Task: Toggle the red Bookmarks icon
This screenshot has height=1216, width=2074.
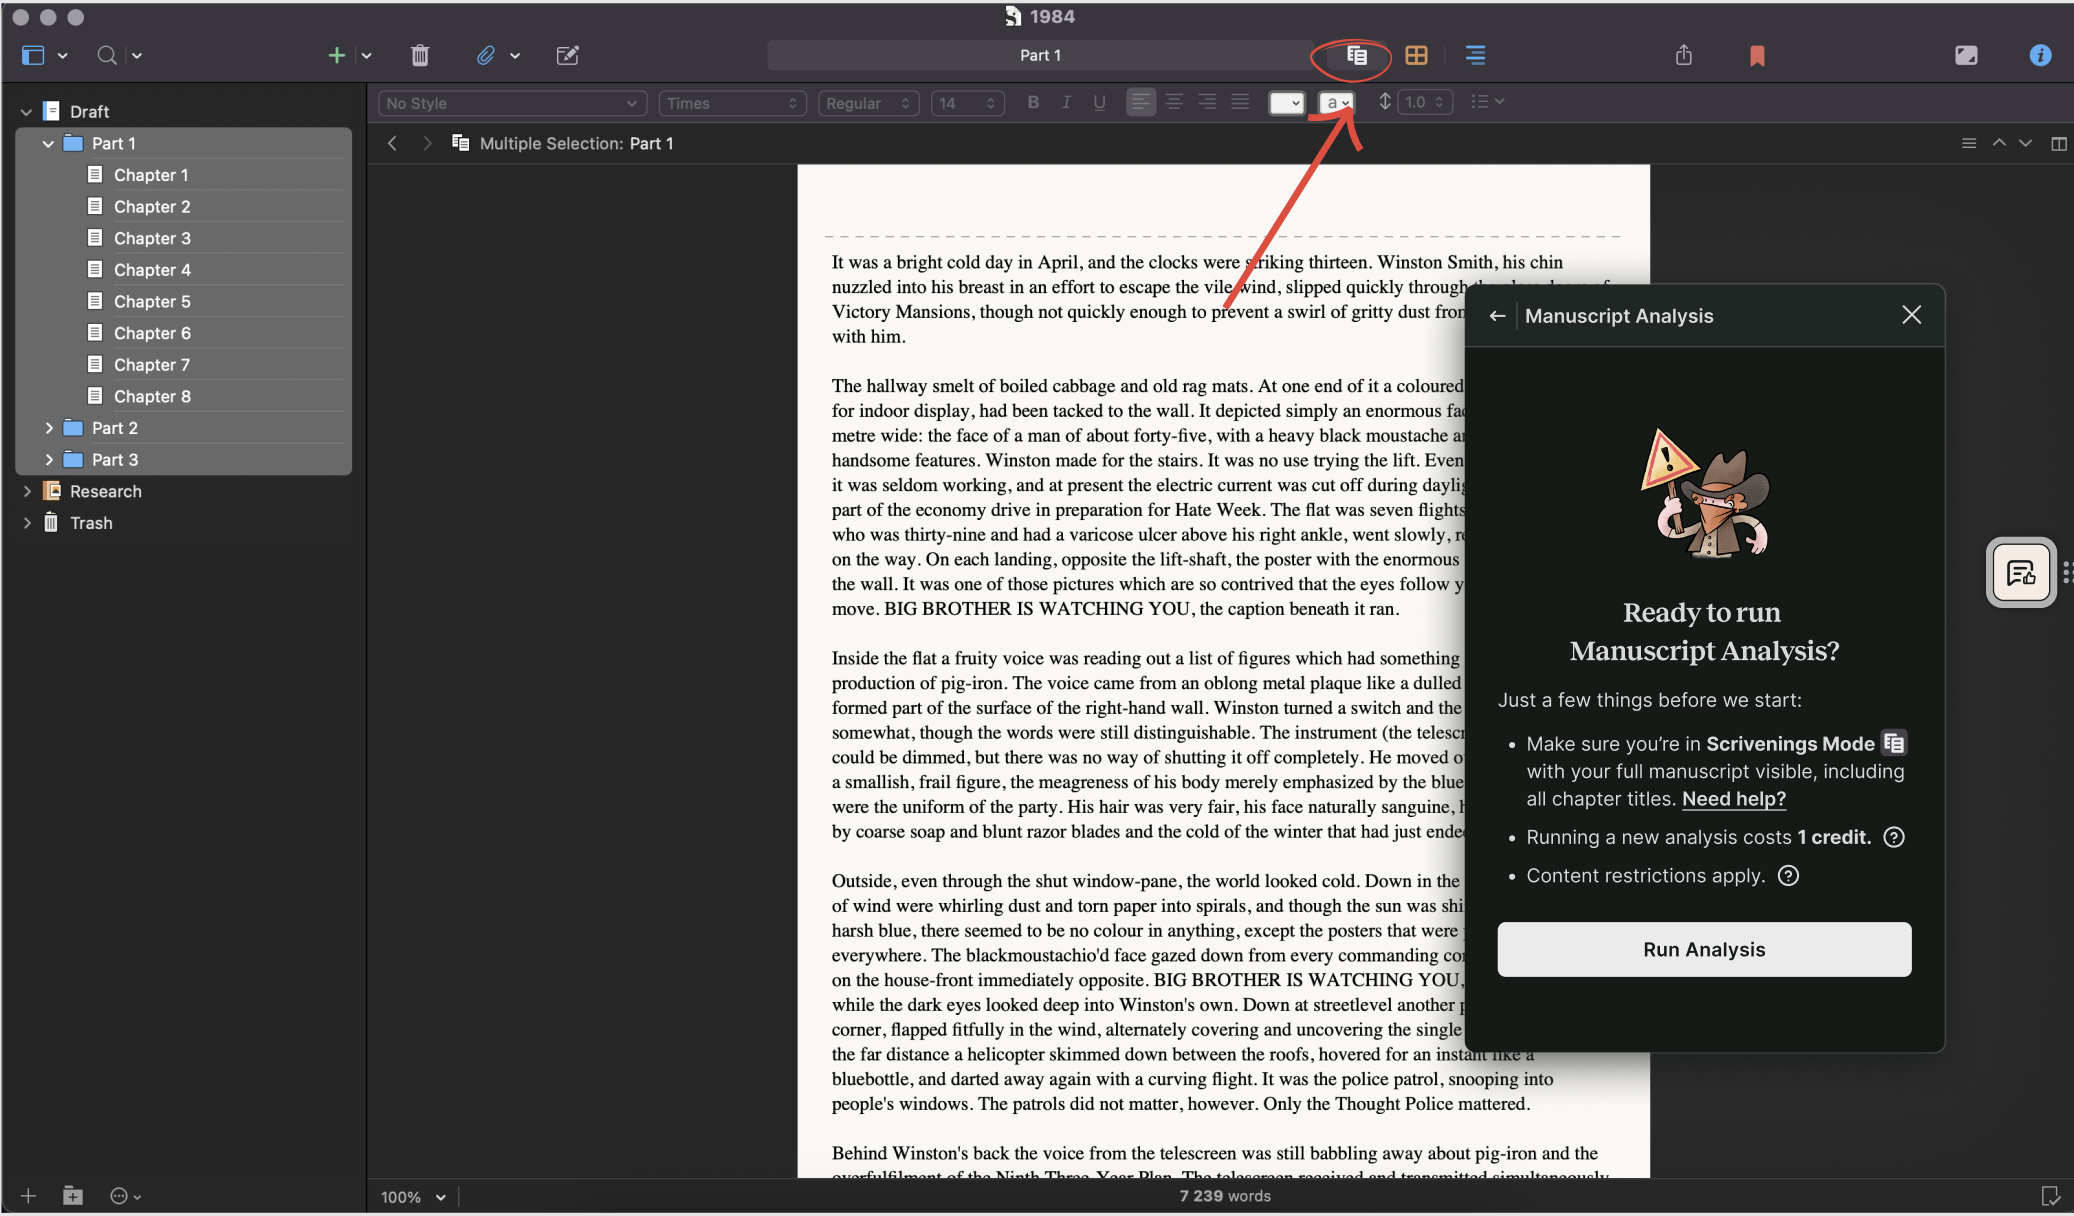Action: (x=1757, y=56)
